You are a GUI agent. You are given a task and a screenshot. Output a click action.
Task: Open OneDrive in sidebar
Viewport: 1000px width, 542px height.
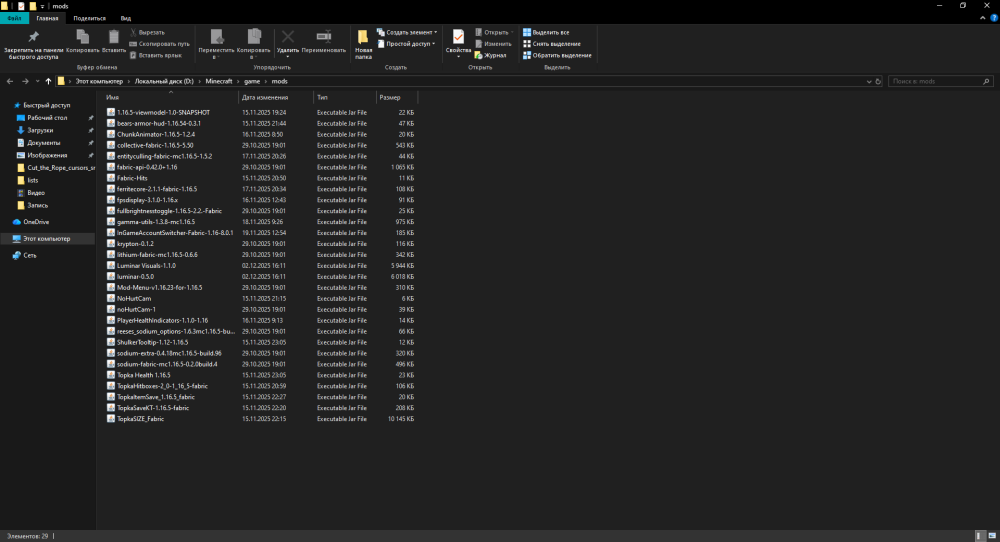coord(36,222)
